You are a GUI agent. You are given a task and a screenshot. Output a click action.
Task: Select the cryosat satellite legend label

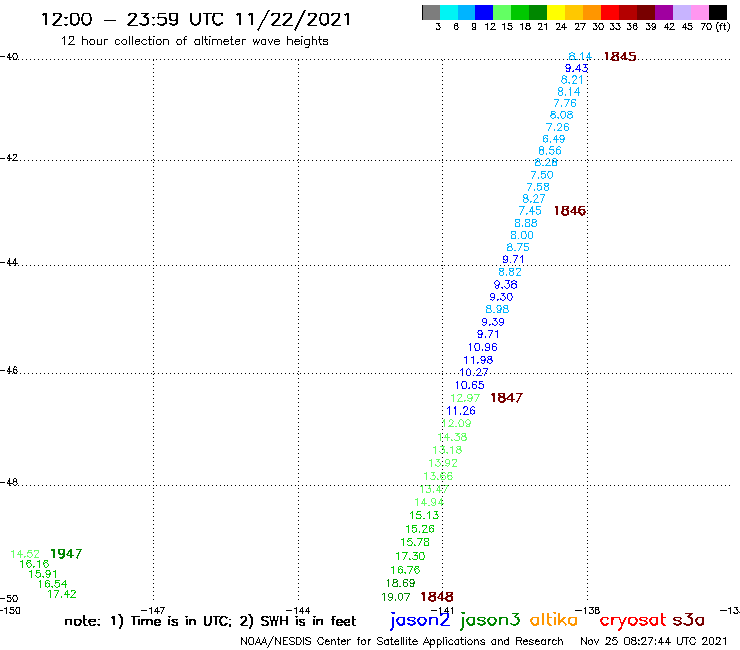(x=633, y=620)
